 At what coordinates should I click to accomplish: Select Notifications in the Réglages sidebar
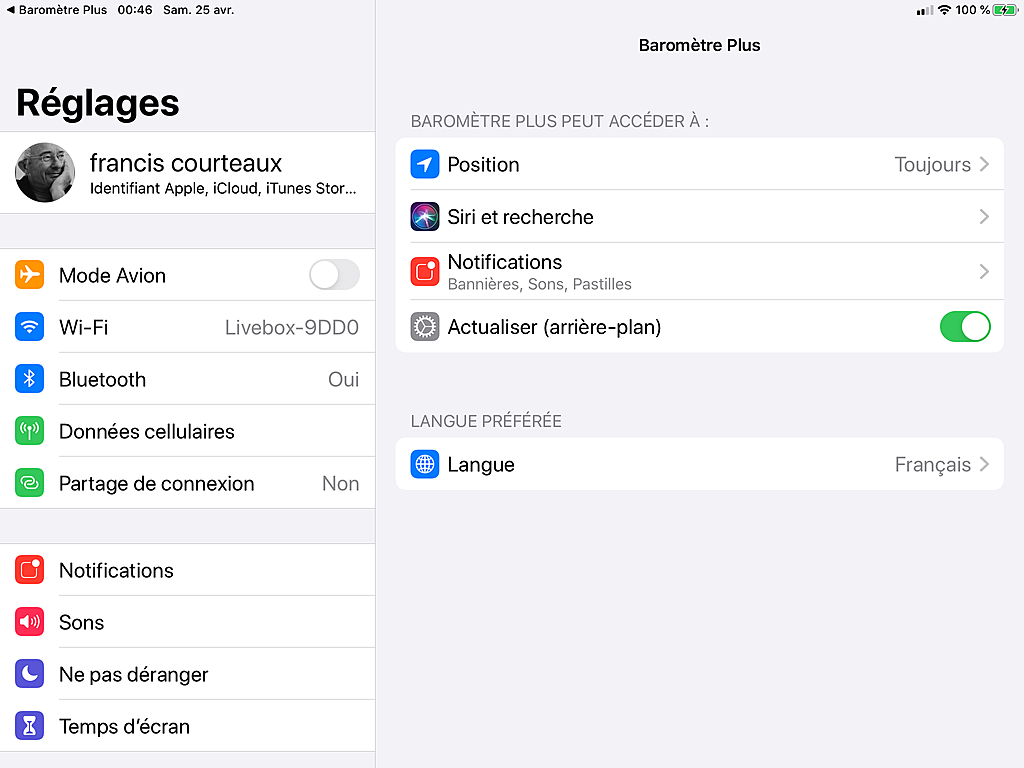click(x=187, y=570)
